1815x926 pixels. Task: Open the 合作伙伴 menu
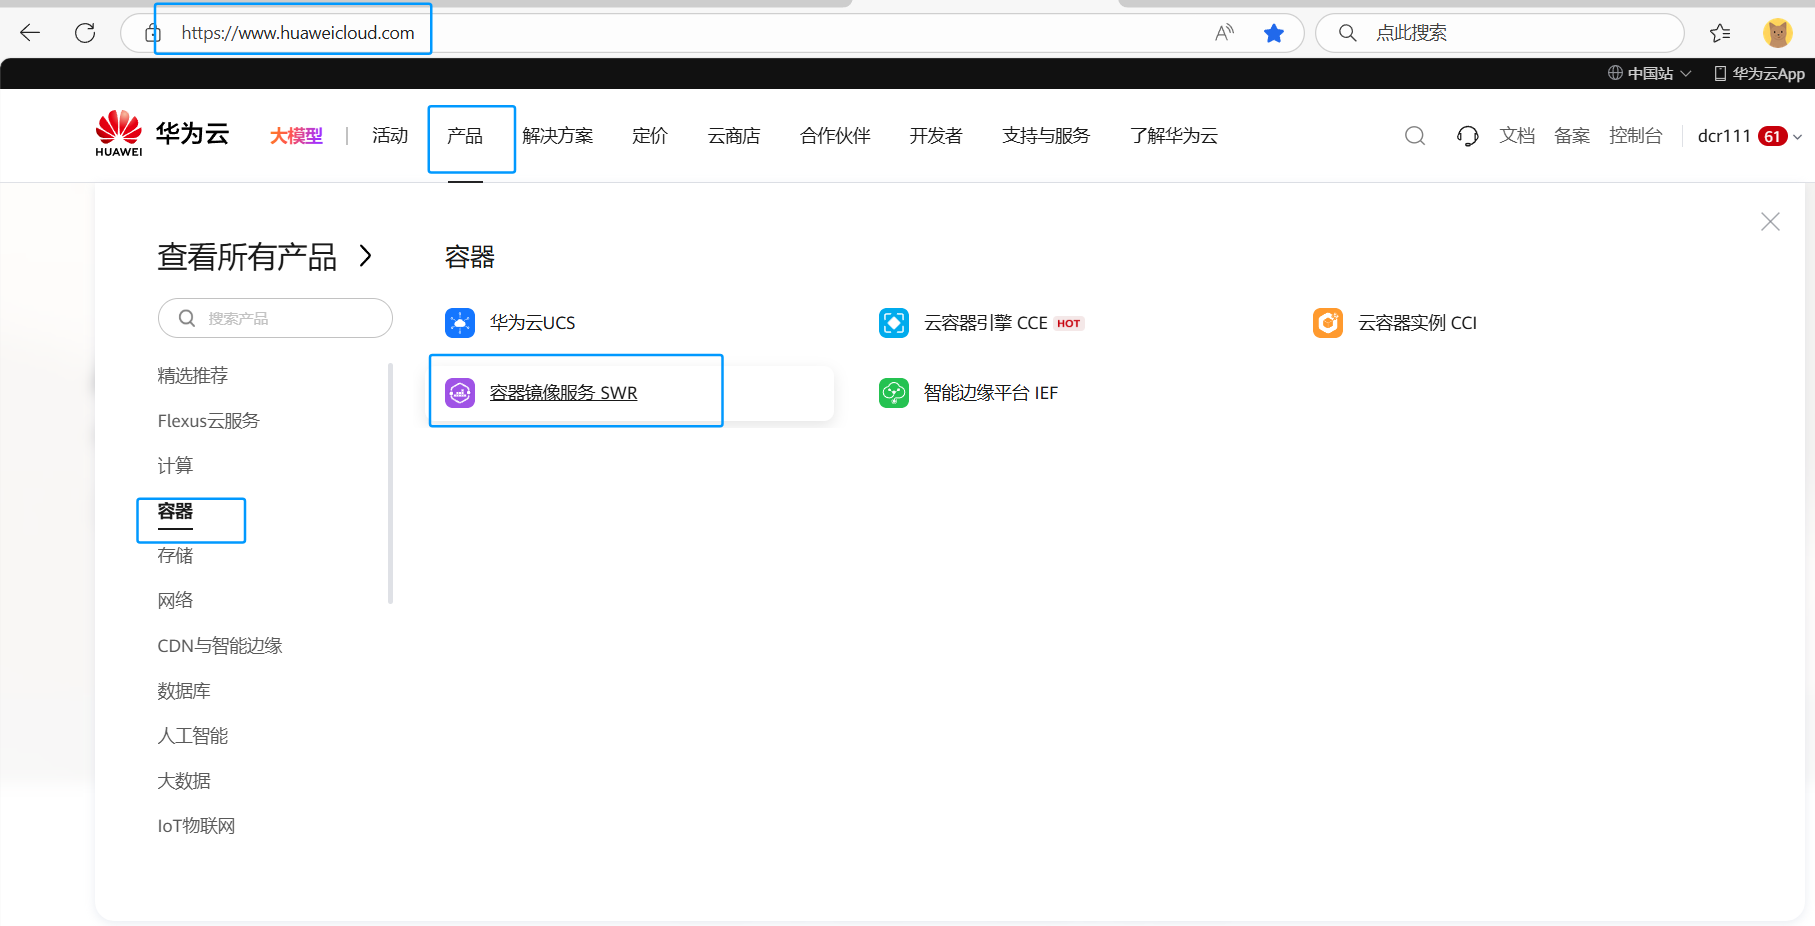(x=835, y=136)
